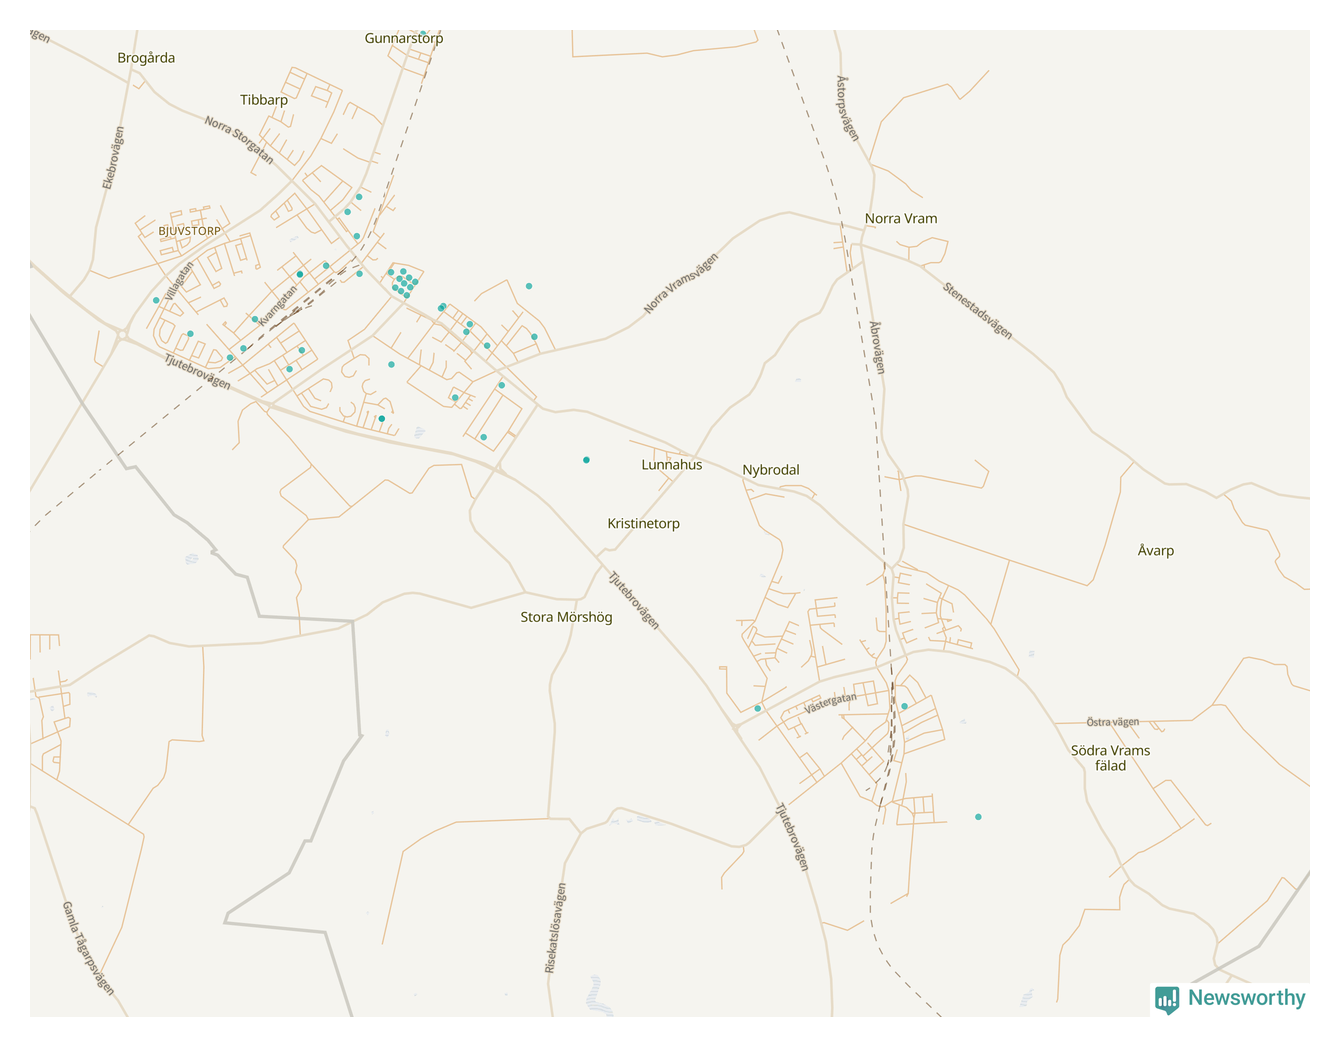Viewport: 1340px width, 1047px height.
Task: Click the Tibbarp place label
Action: 264,100
